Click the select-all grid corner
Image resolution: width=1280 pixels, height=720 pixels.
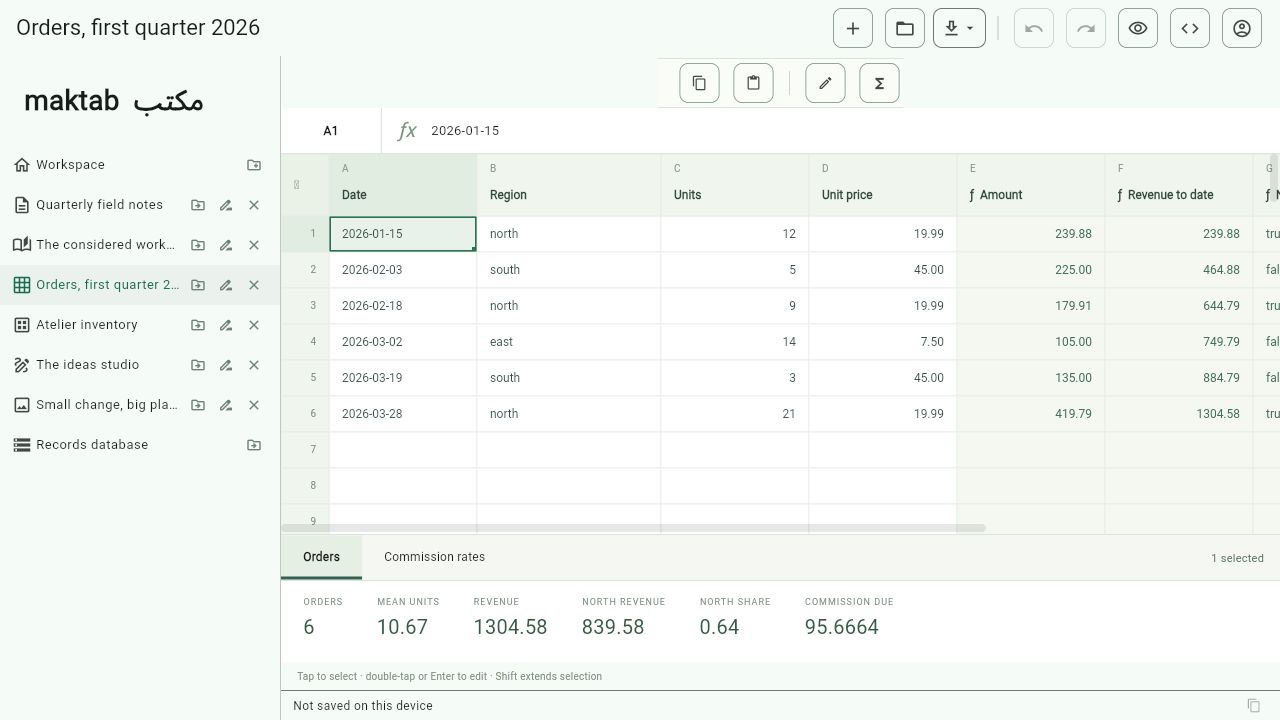[305, 185]
